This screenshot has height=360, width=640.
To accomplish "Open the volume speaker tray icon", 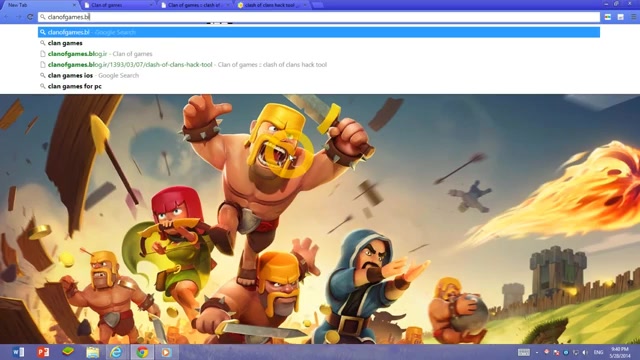I will (585, 352).
